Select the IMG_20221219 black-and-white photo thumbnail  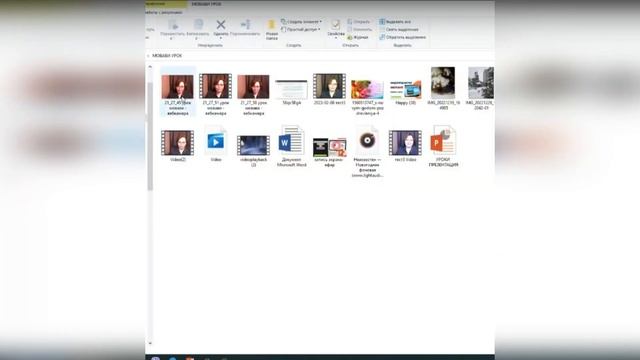coord(443,83)
